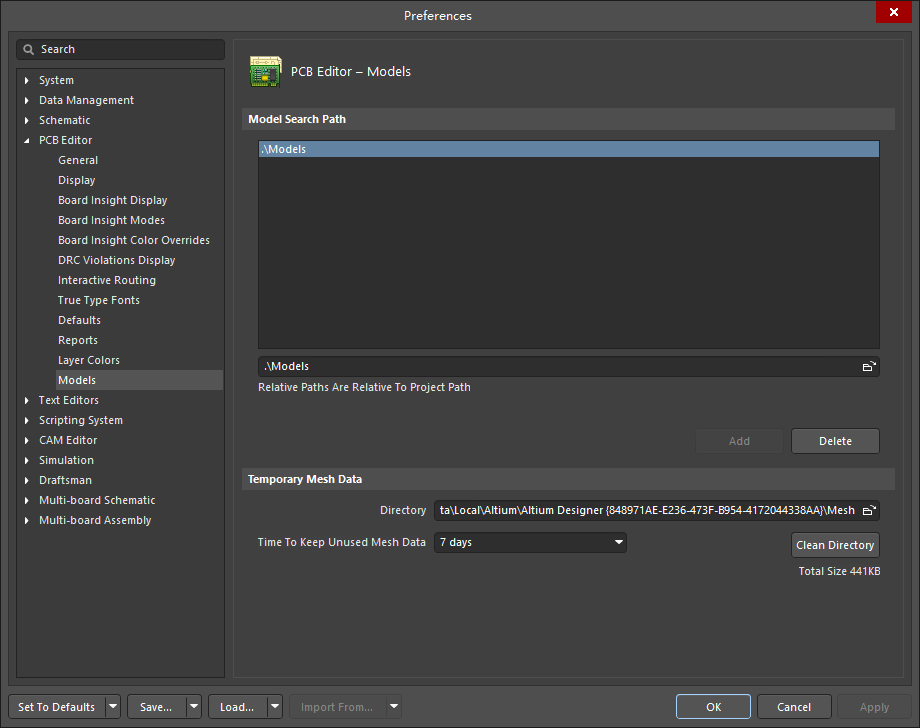Expand the Data Management node arrow
This screenshot has height=728, width=920.
(x=26, y=100)
